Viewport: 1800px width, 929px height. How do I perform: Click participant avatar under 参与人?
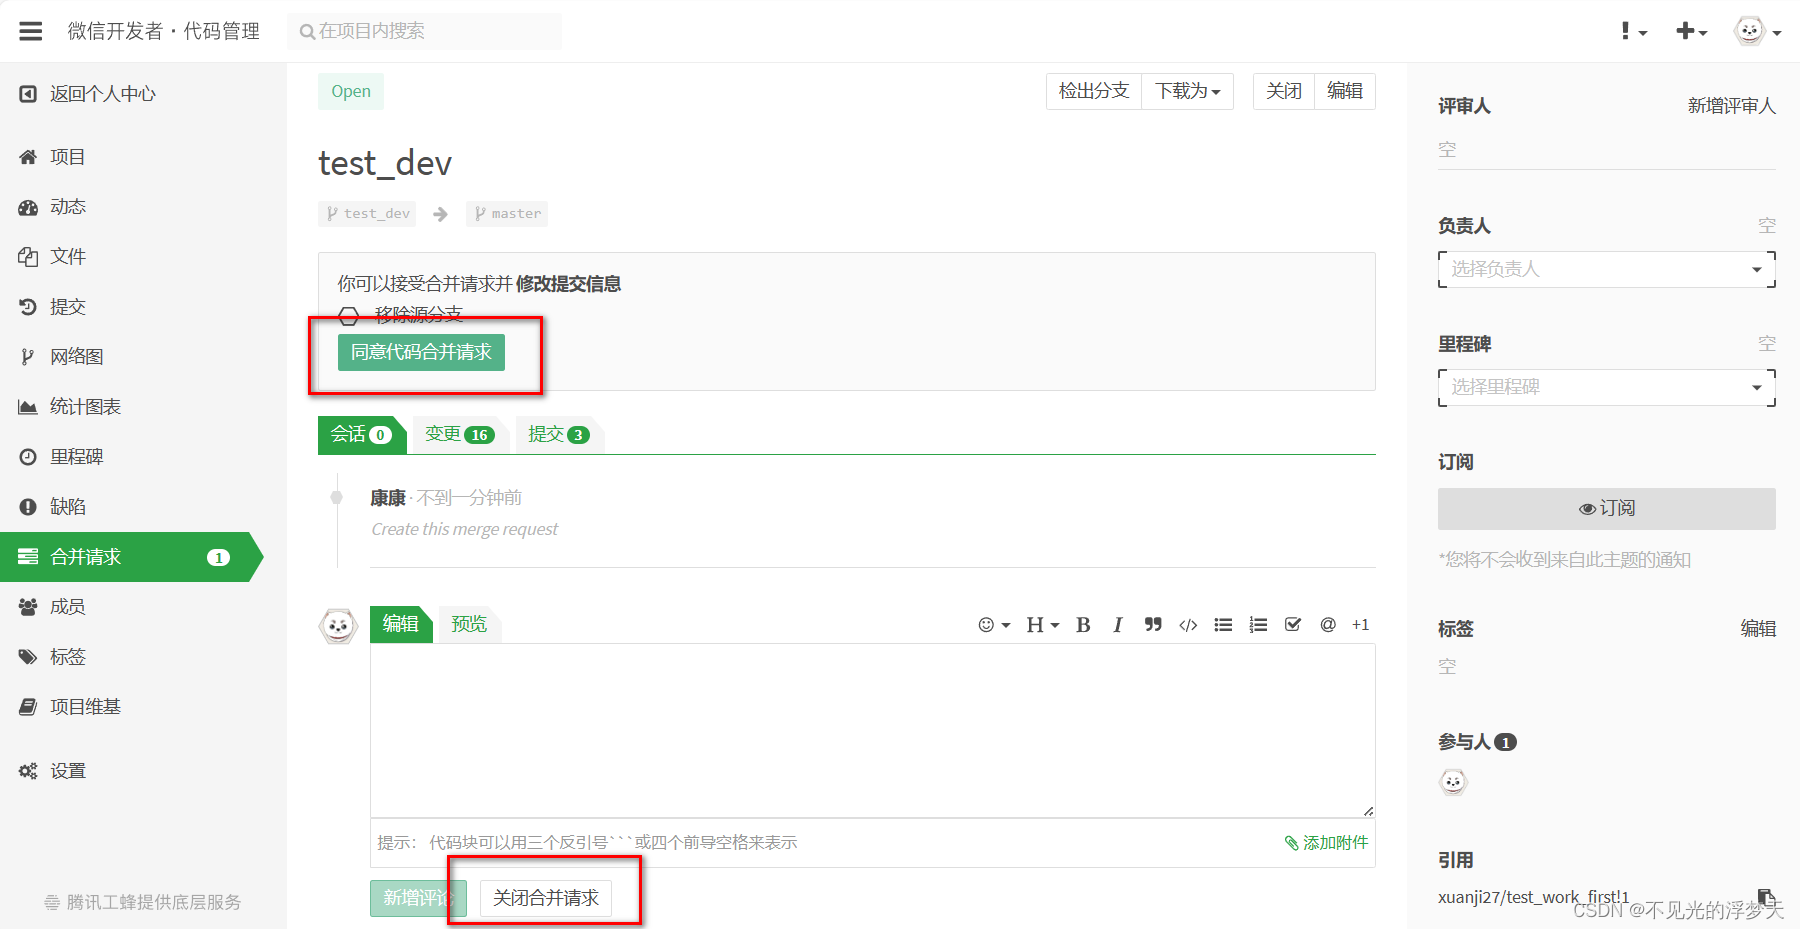(1453, 782)
